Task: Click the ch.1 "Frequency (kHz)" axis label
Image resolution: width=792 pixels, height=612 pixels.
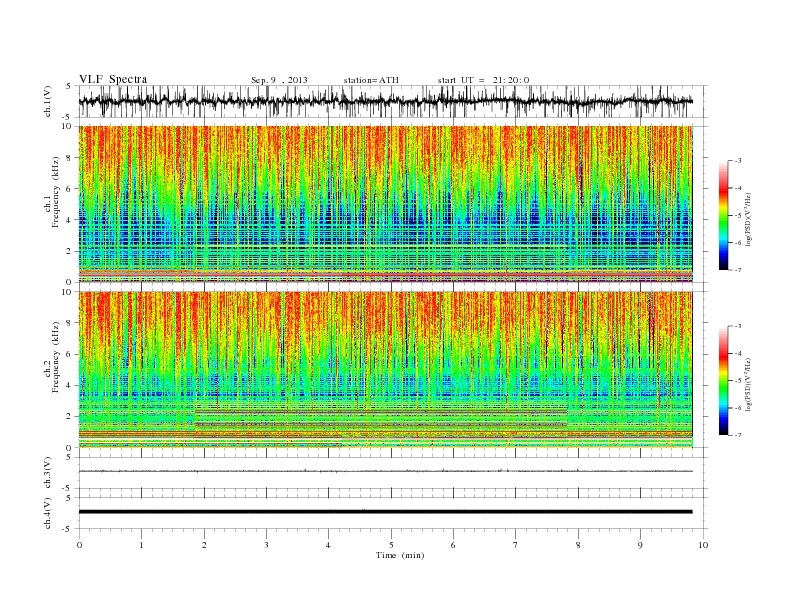Action: [55, 192]
